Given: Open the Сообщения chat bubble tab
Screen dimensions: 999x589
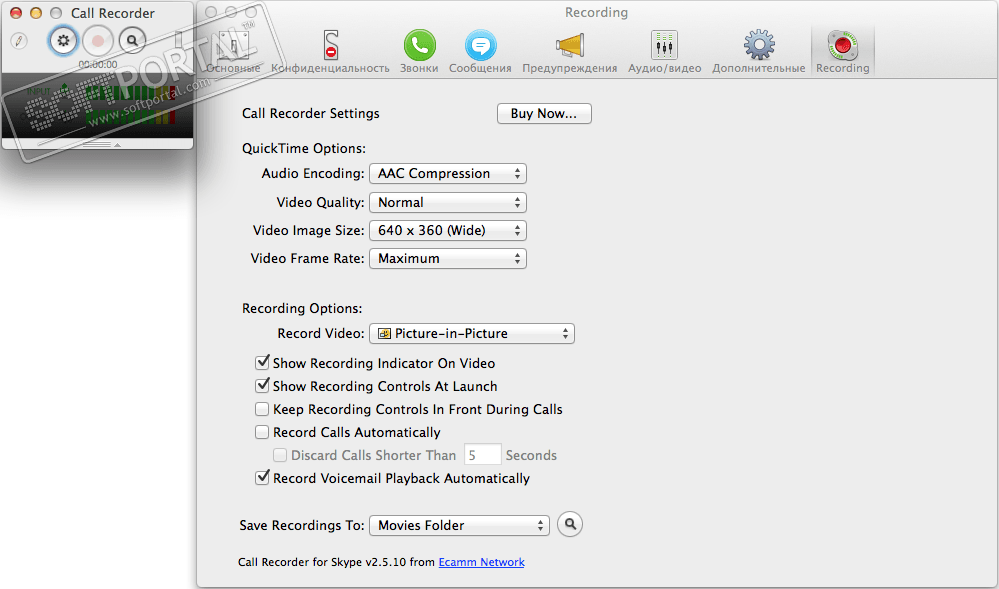Looking at the screenshot, I should (x=480, y=52).
